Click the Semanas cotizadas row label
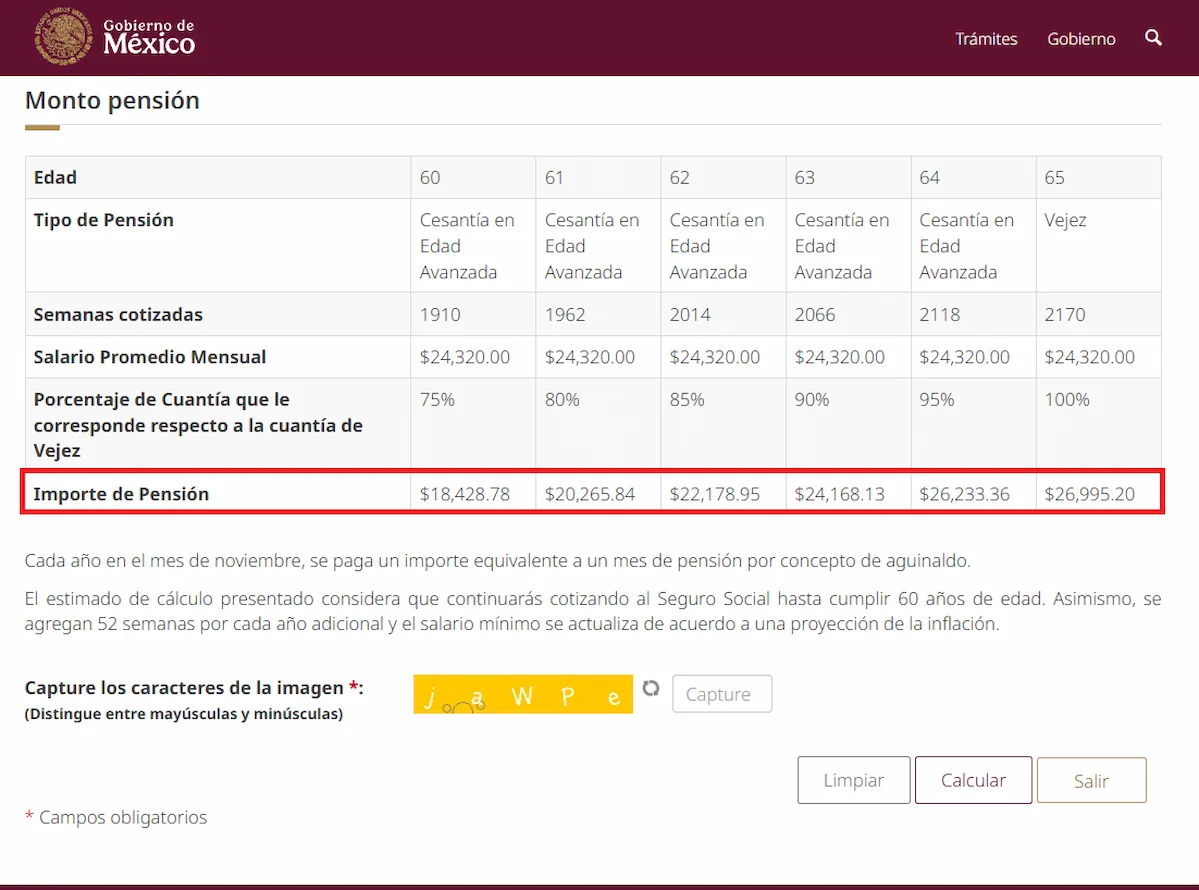1199x890 pixels. click(x=118, y=315)
